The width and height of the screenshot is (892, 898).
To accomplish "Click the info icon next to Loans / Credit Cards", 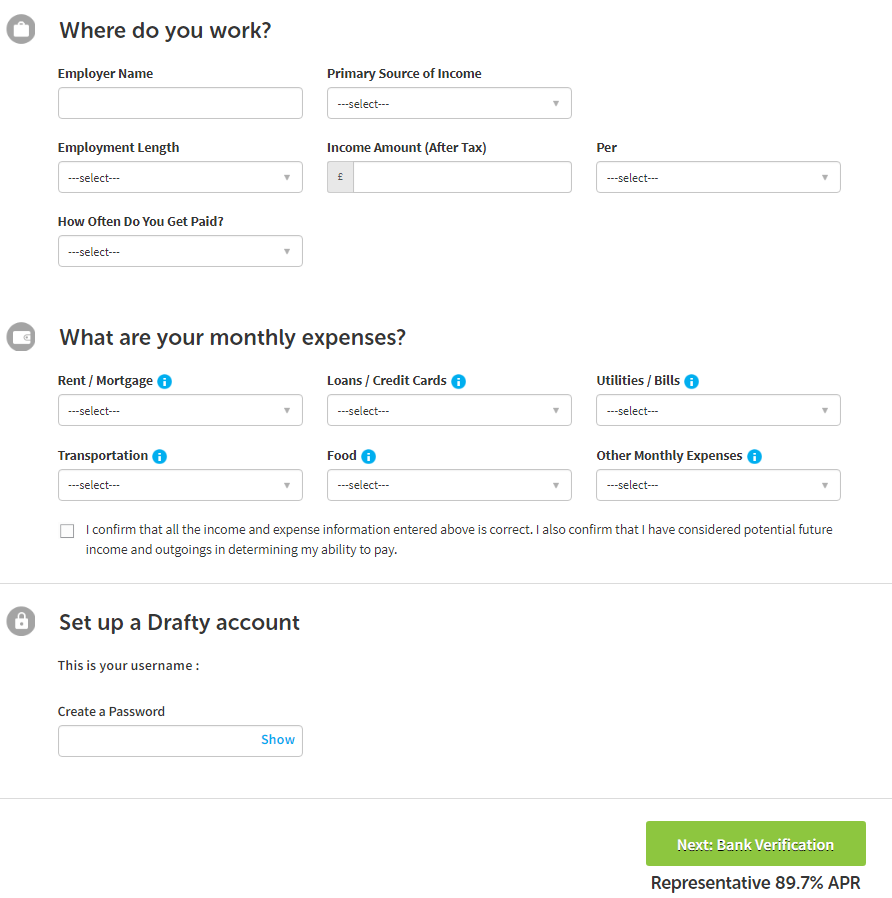I will 459,381.
